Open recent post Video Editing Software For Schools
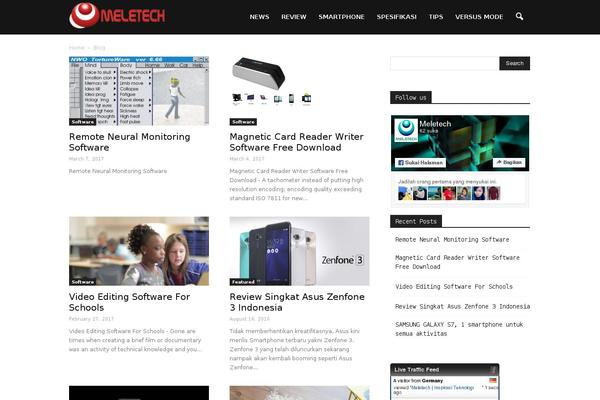This screenshot has width=600, height=400. (x=453, y=287)
